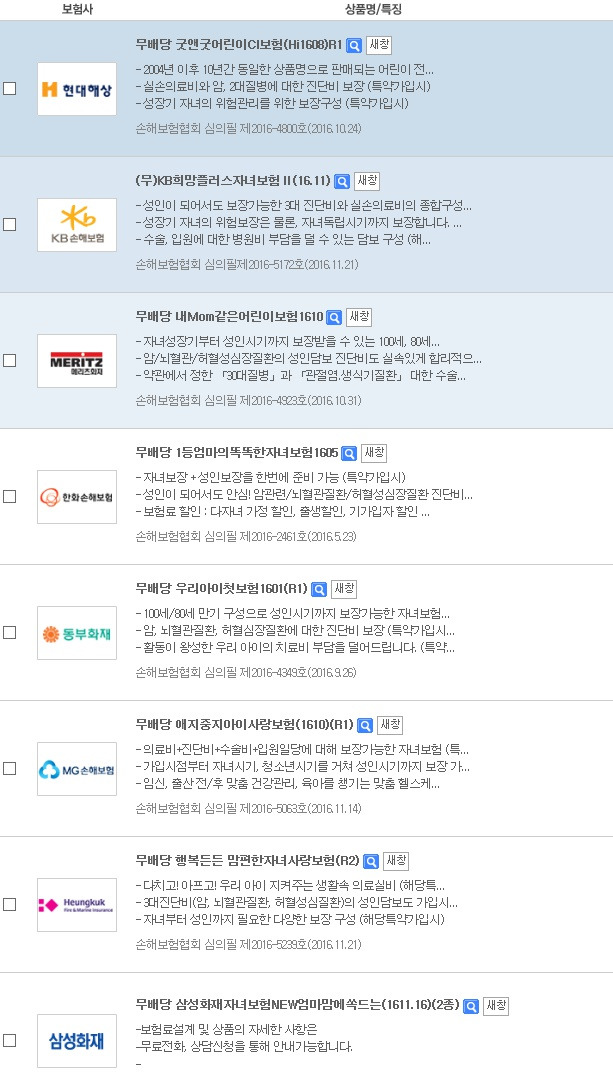Check the Heungkuk product checkbox

(10, 904)
